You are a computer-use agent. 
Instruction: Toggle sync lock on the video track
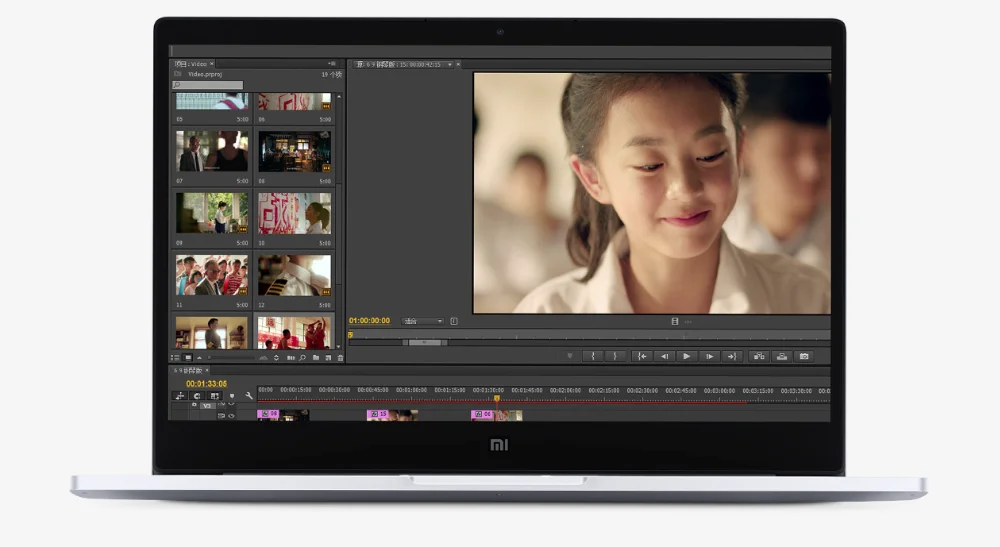click(x=221, y=416)
